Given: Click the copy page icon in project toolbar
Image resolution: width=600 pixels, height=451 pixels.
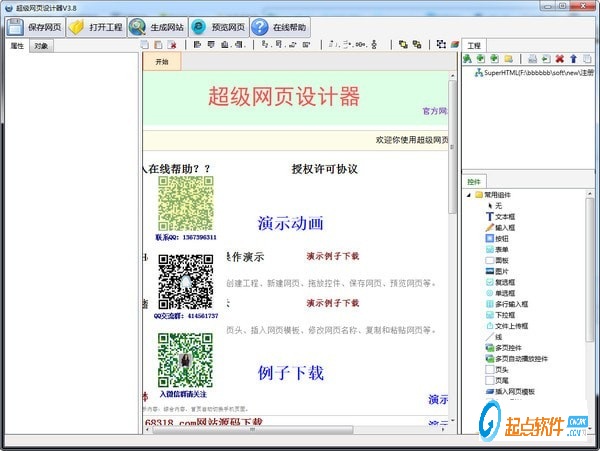Looking at the screenshot, I should 587,59.
